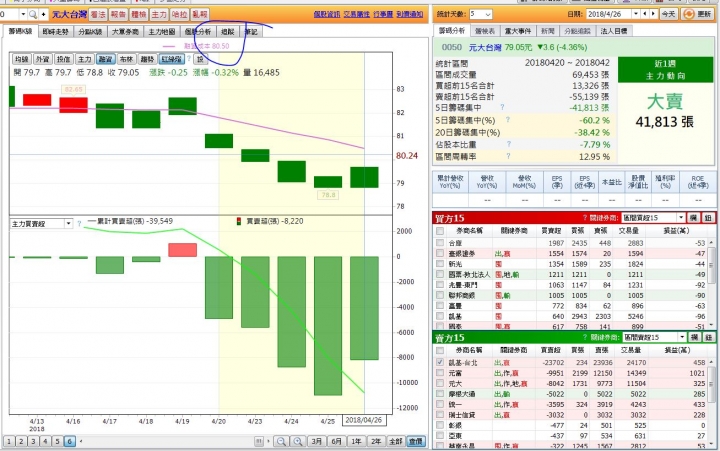Open the date picker dropdown arrow
Viewport: 720px width, 451px height.
(636, 14)
